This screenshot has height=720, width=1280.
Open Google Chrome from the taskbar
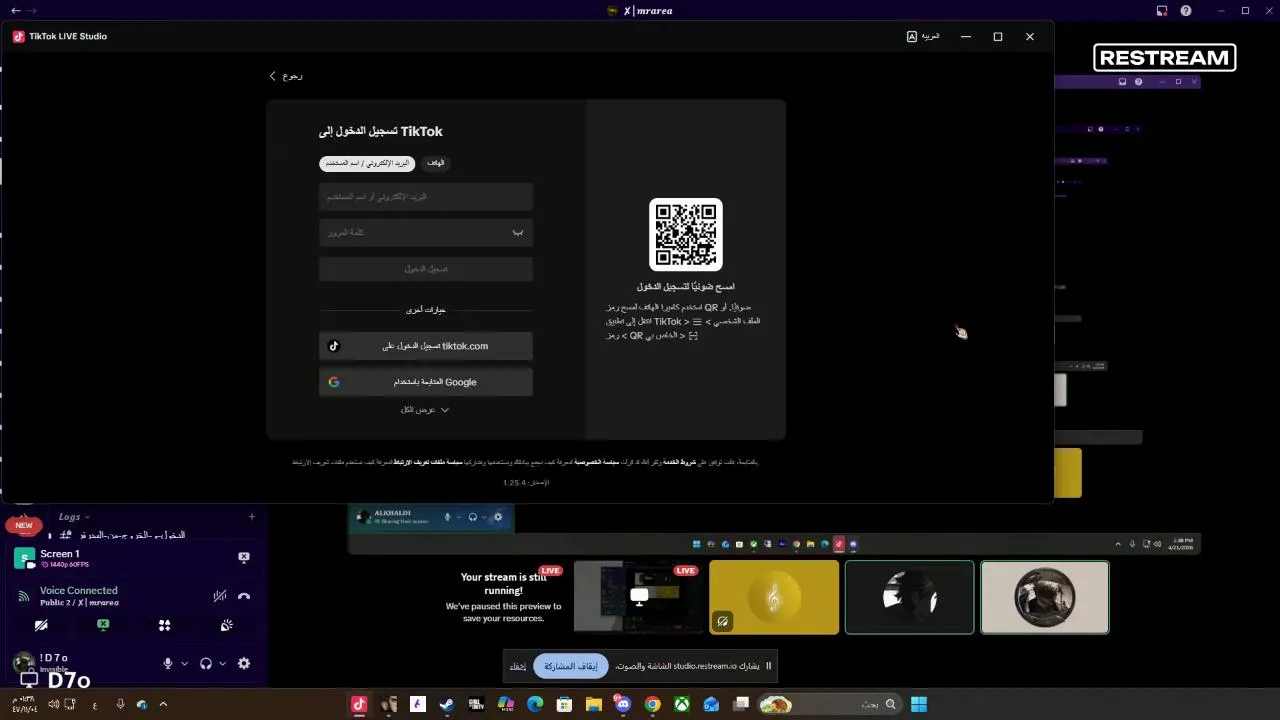tap(652, 704)
